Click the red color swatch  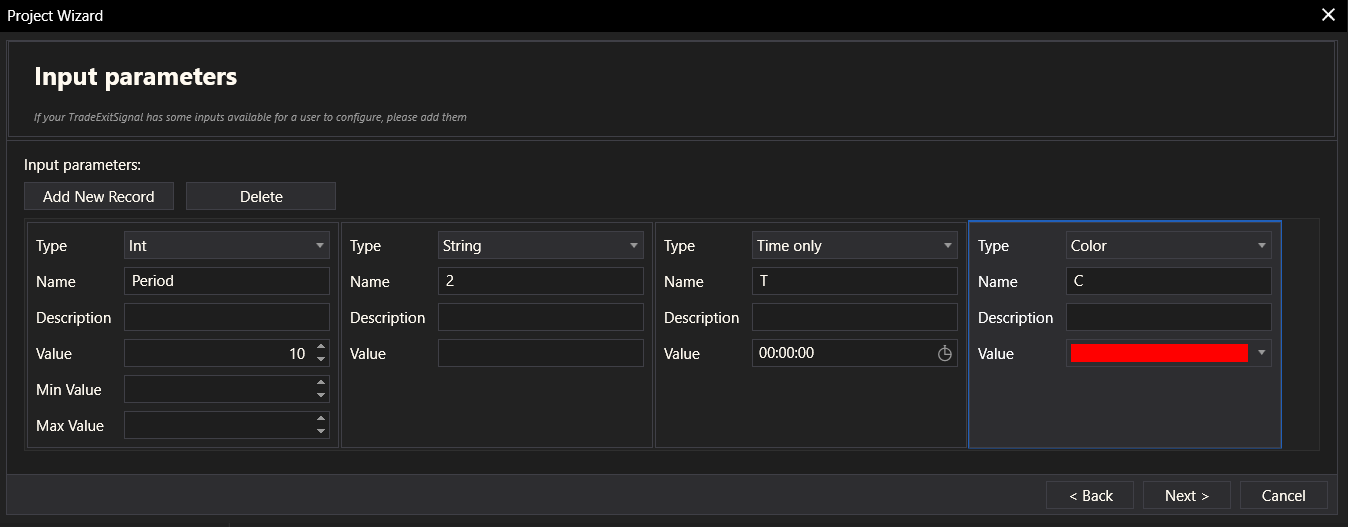[1158, 353]
